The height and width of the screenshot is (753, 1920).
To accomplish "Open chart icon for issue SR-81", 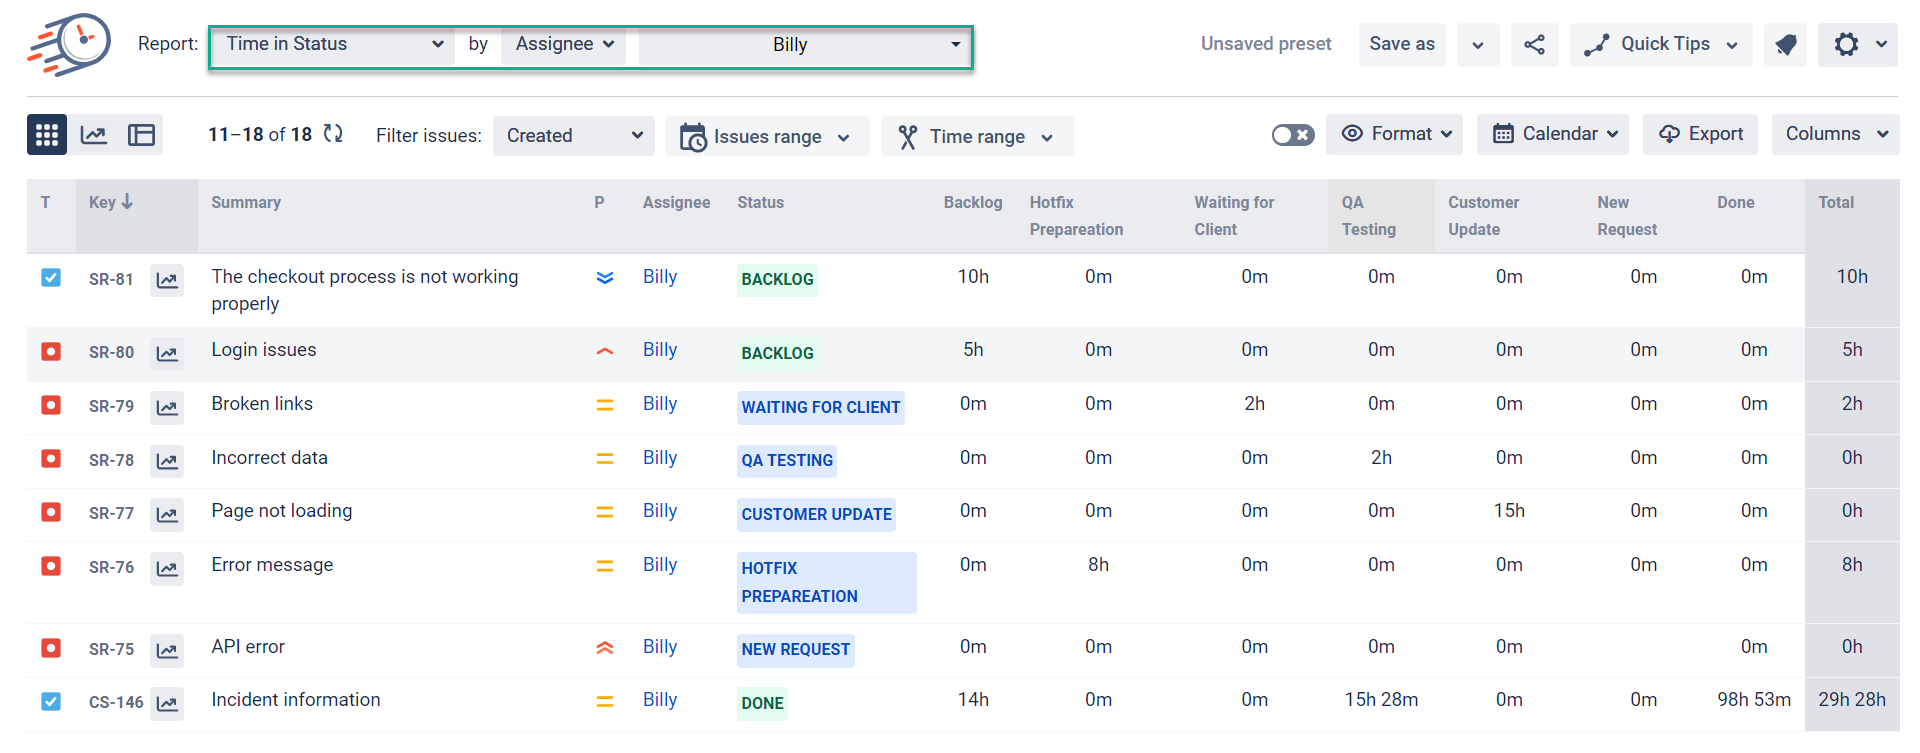I will pyautogui.click(x=167, y=280).
